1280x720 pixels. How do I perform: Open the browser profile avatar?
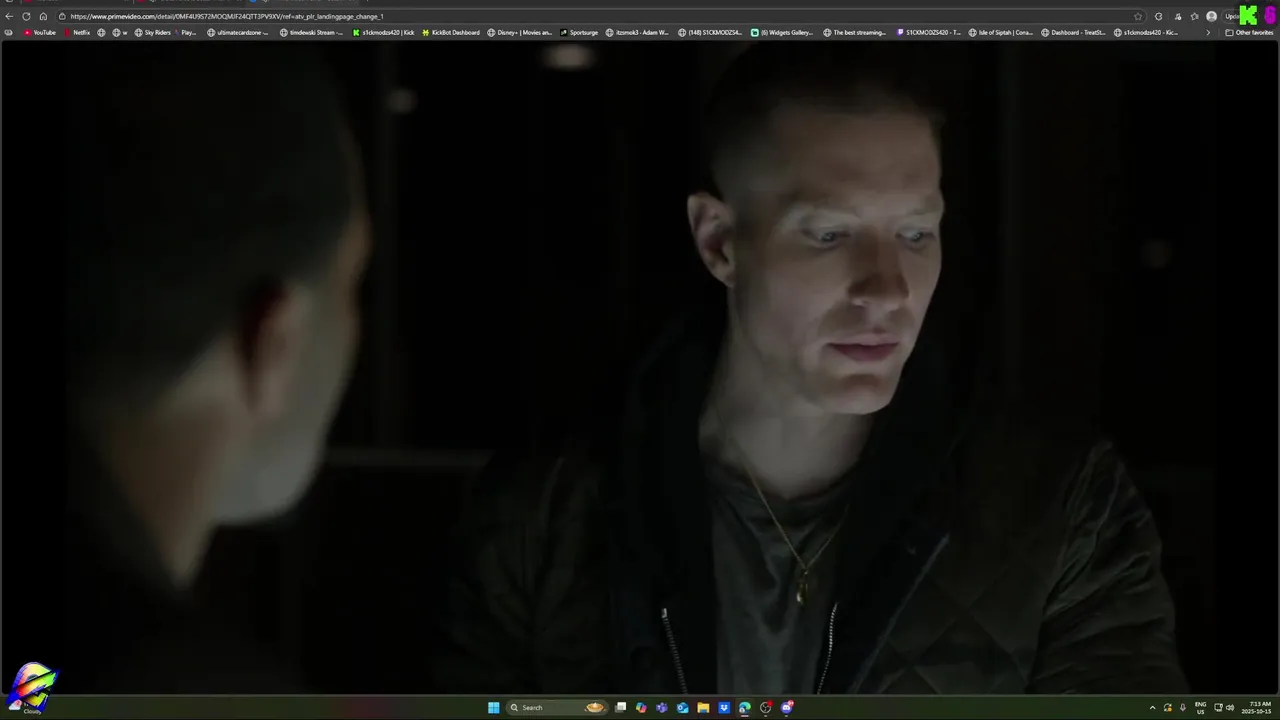click(1212, 16)
